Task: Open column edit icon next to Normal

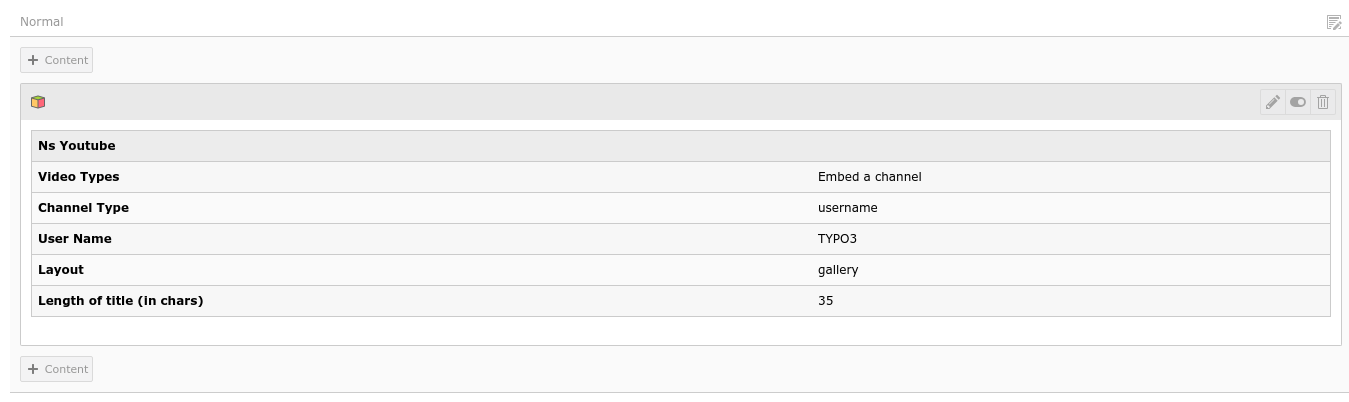Action: pos(1333,22)
